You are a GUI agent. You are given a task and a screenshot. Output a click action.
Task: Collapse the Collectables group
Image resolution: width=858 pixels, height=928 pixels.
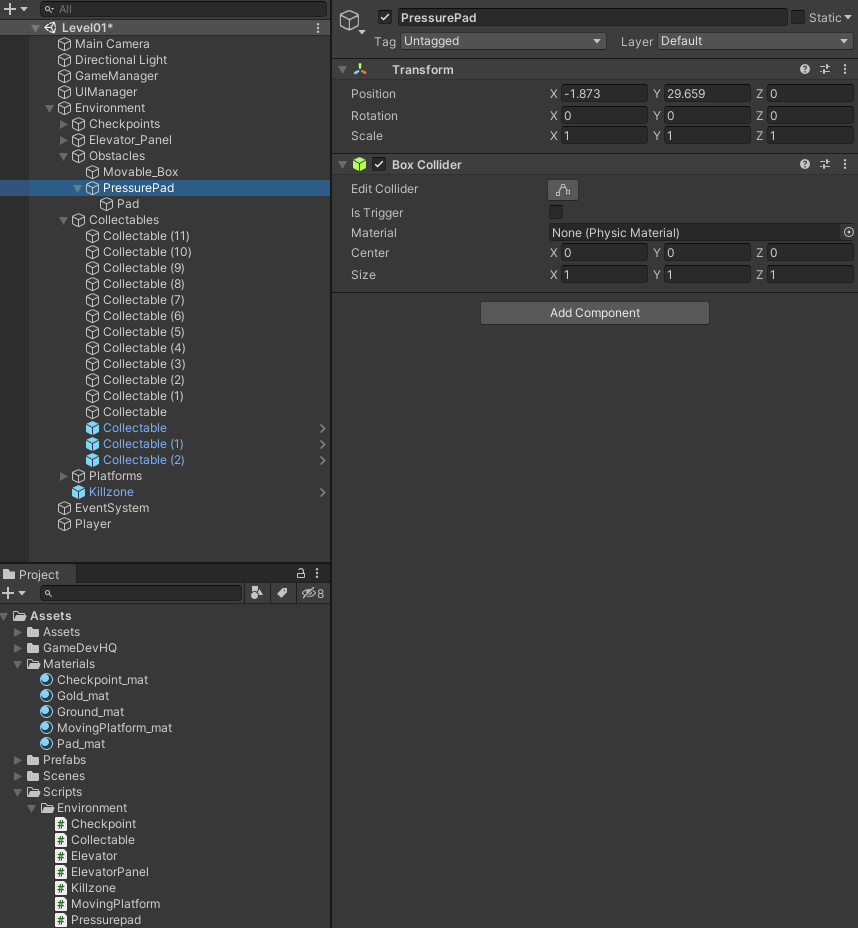pyautogui.click(x=63, y=220)
